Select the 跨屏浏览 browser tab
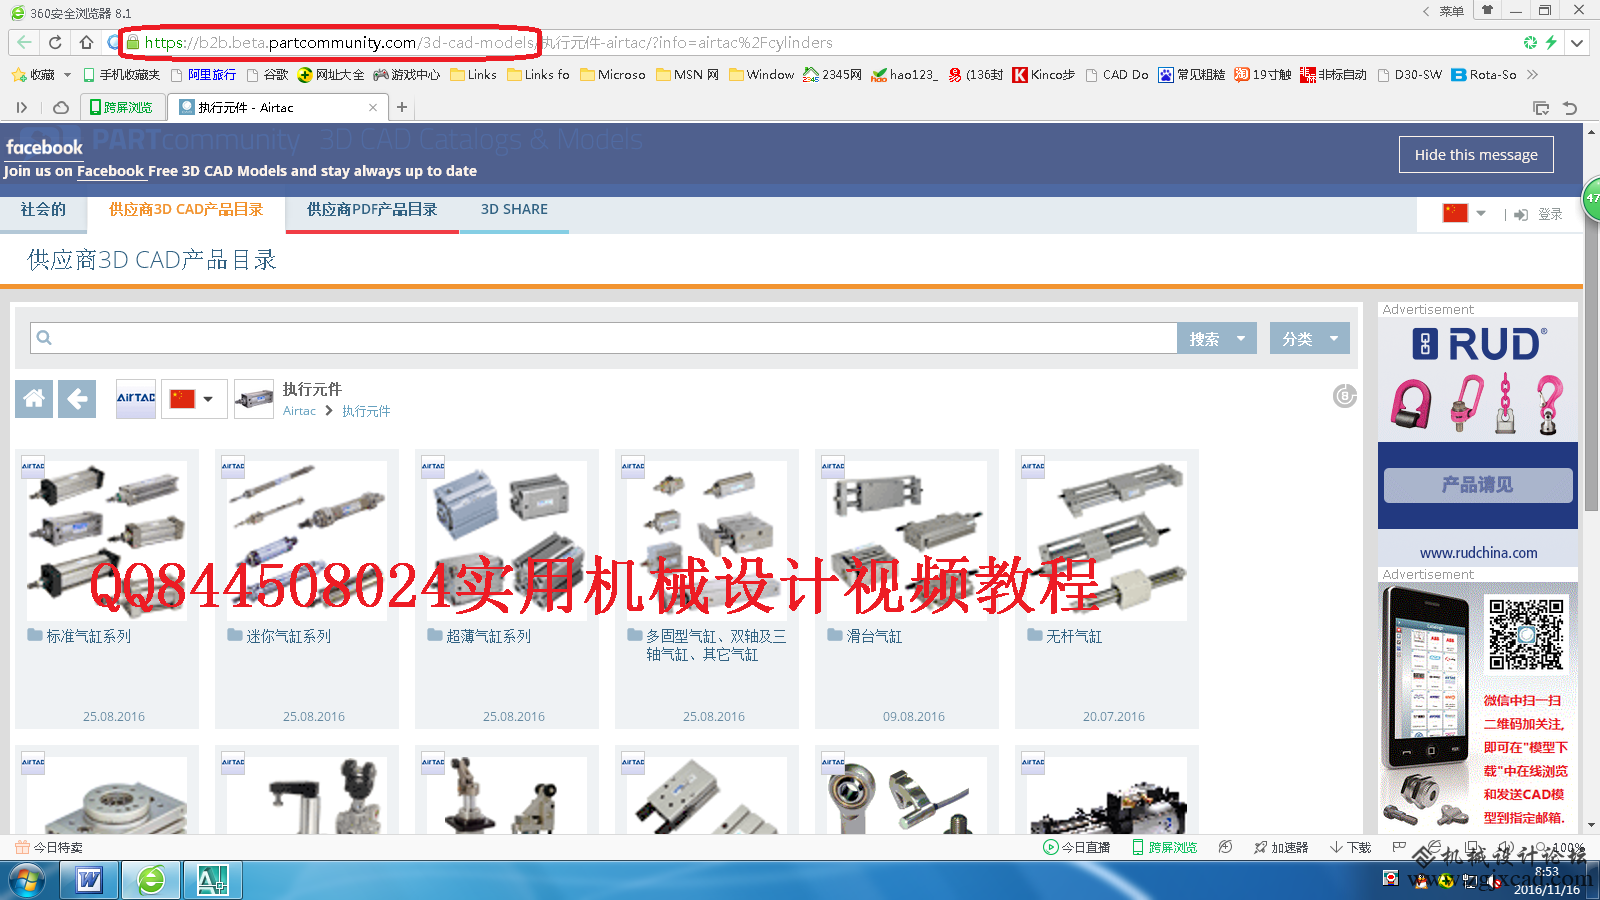 pos(122,107)
